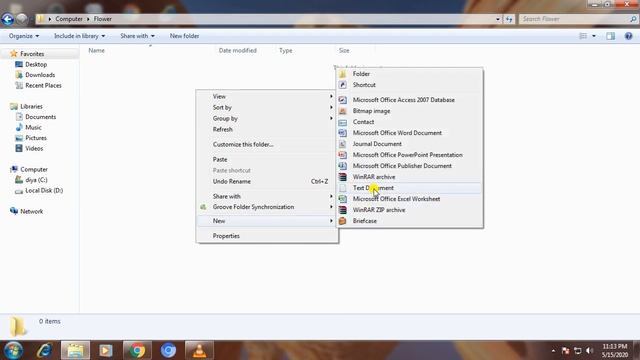Open the change view options arrow
The image size is (640, 360).
pos(594,36)
